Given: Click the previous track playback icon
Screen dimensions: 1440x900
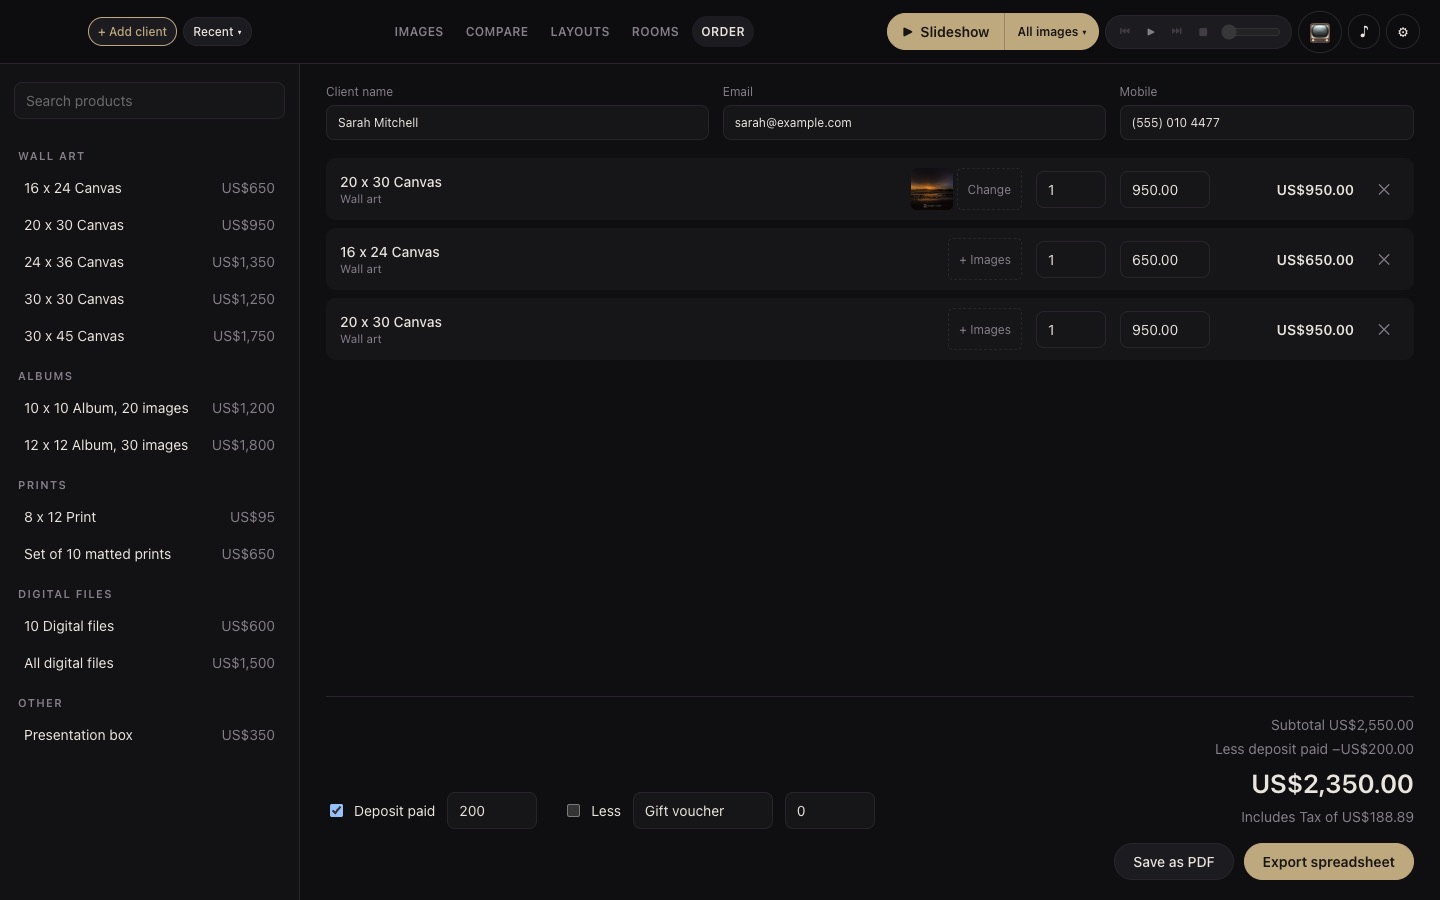Looking at the screenshot, I should tap(1125, 32).
